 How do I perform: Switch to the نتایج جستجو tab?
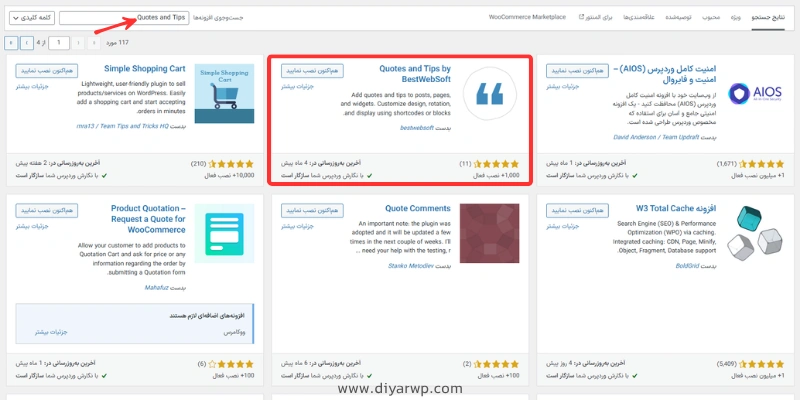tap(768, 17)
